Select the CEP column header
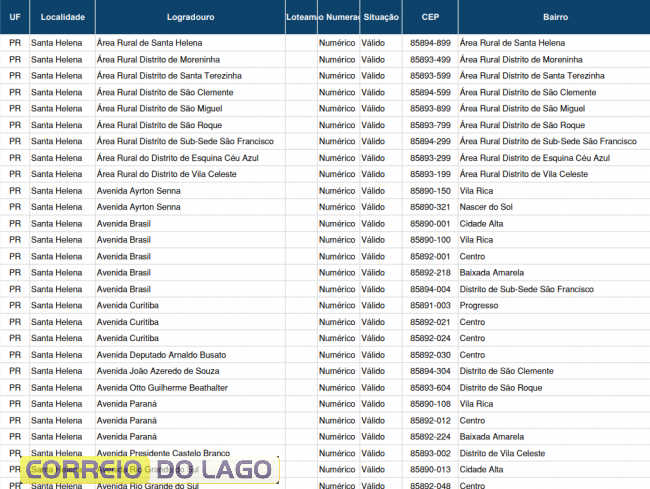This screenshot has width=650, height=489. pyautogui.click(x=430, y=17)
